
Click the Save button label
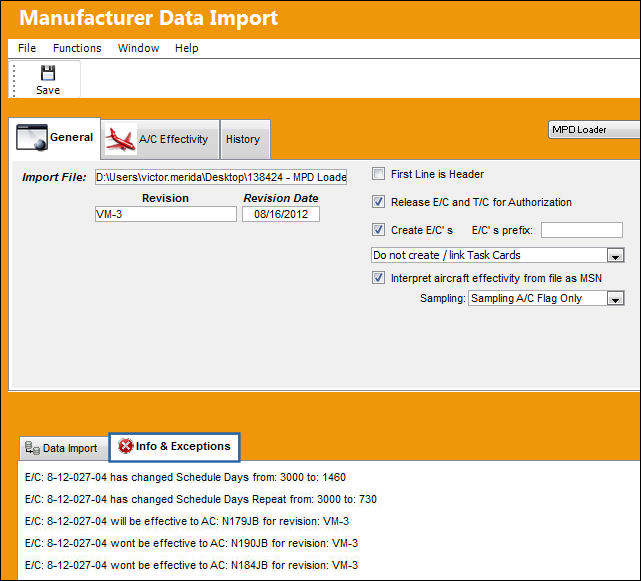point(48,90)
